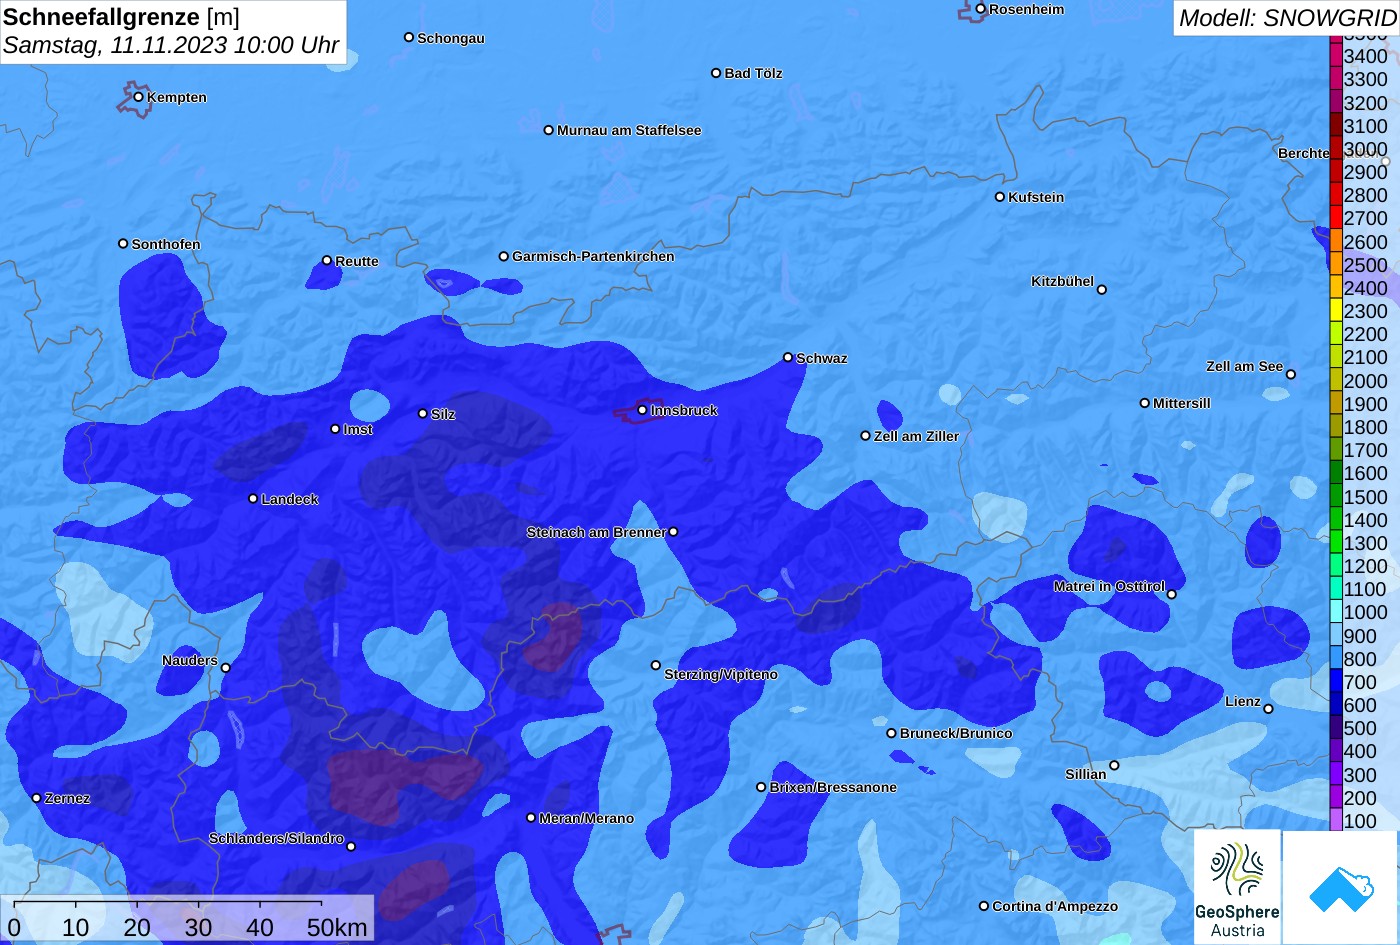Click the Modell: SNOWGRID label
This screenshot has width=1400, height=945.
[1286, 18]
